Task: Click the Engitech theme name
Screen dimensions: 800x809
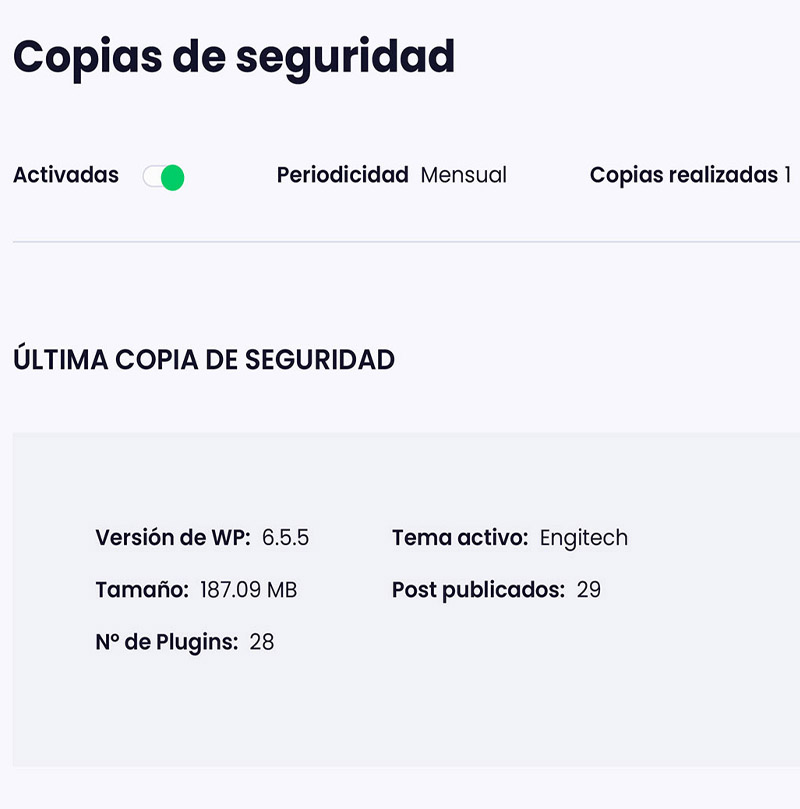Action: click(584, 538)
